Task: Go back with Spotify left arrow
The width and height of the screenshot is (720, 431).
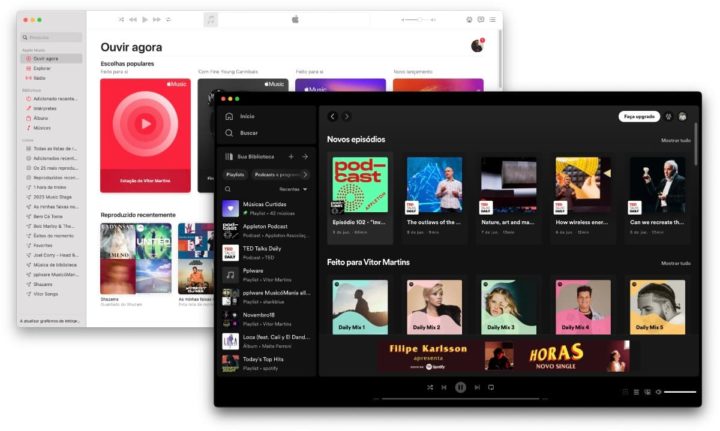Action: (333, 117)
